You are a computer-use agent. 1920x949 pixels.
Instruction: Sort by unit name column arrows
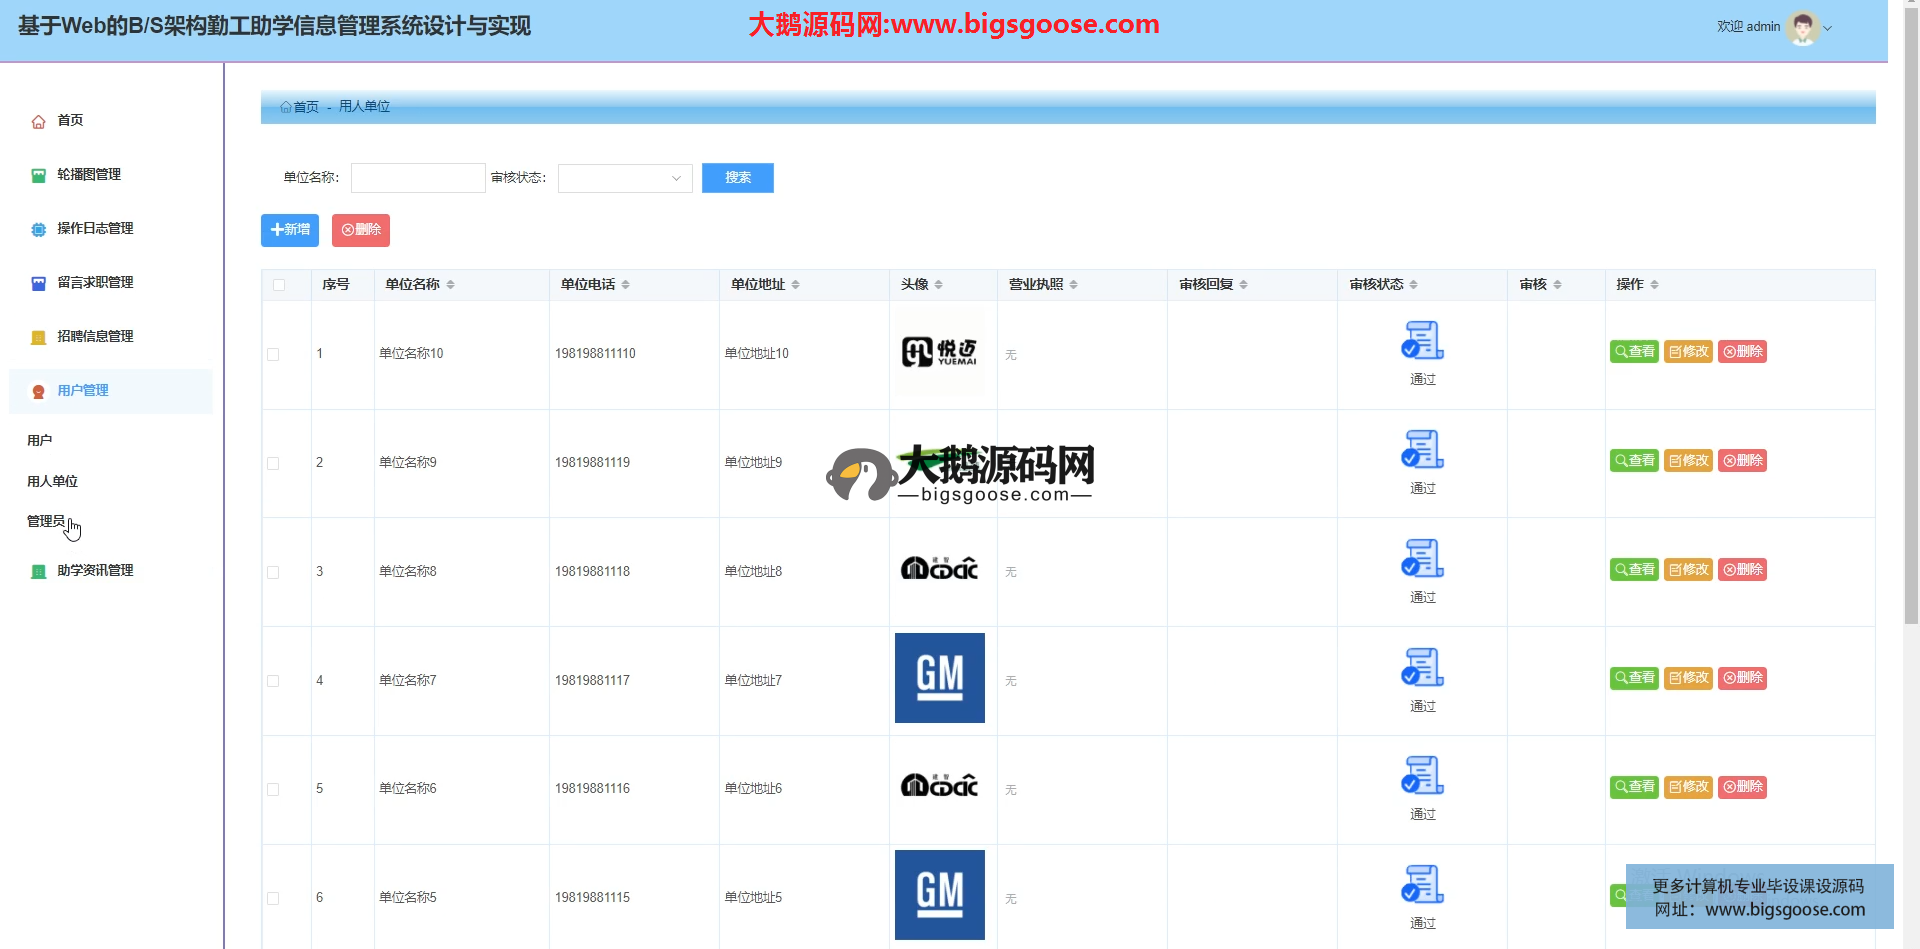click(x=451, y=285)
